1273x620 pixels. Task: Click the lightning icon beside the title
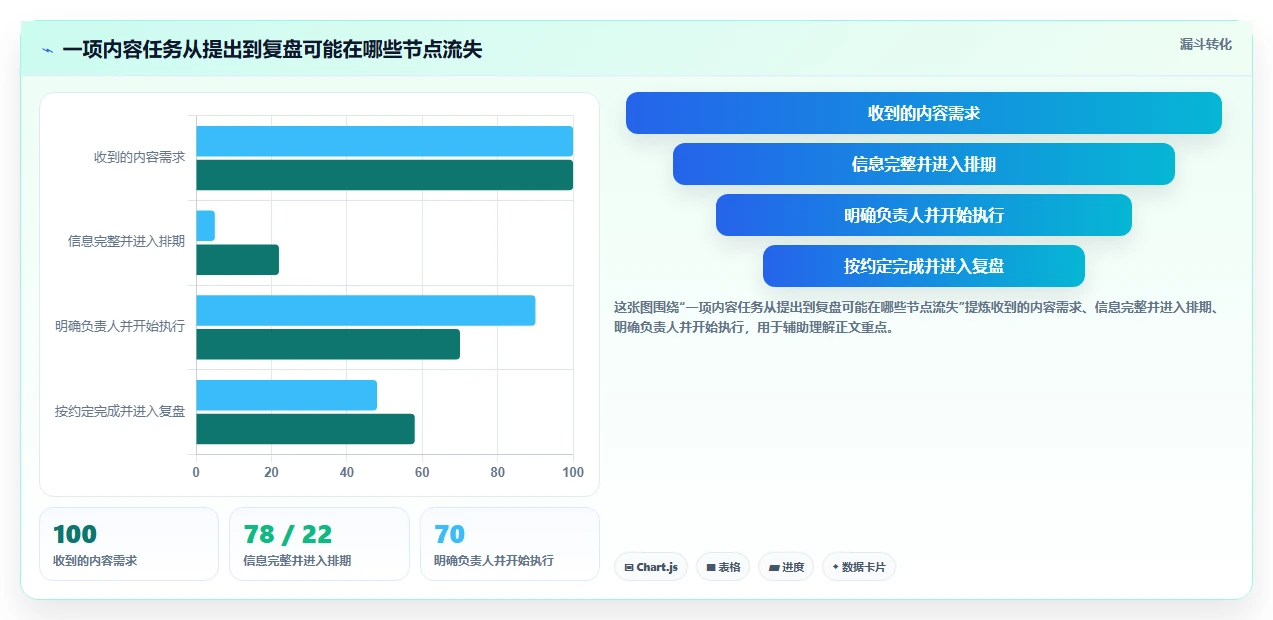point(47,49)
